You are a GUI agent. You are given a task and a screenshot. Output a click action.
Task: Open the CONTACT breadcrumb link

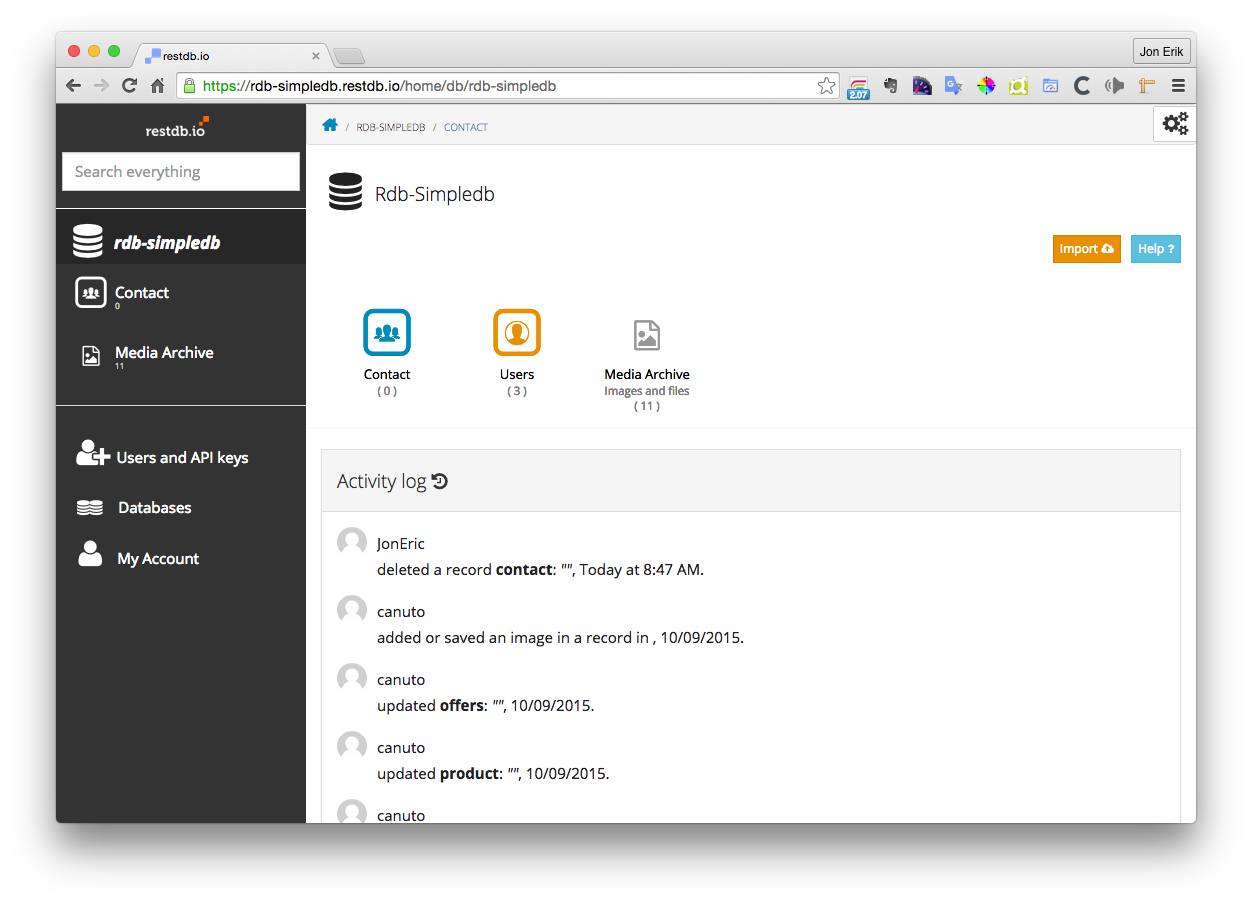tap(466, 127)
